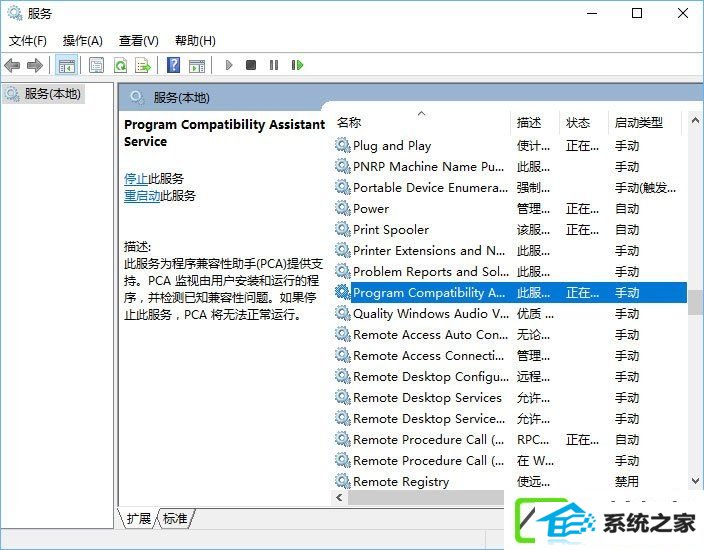Select the gear icon of Quality Windows Audio
Screen dimensions: 704x550
(x=343, y=313)
